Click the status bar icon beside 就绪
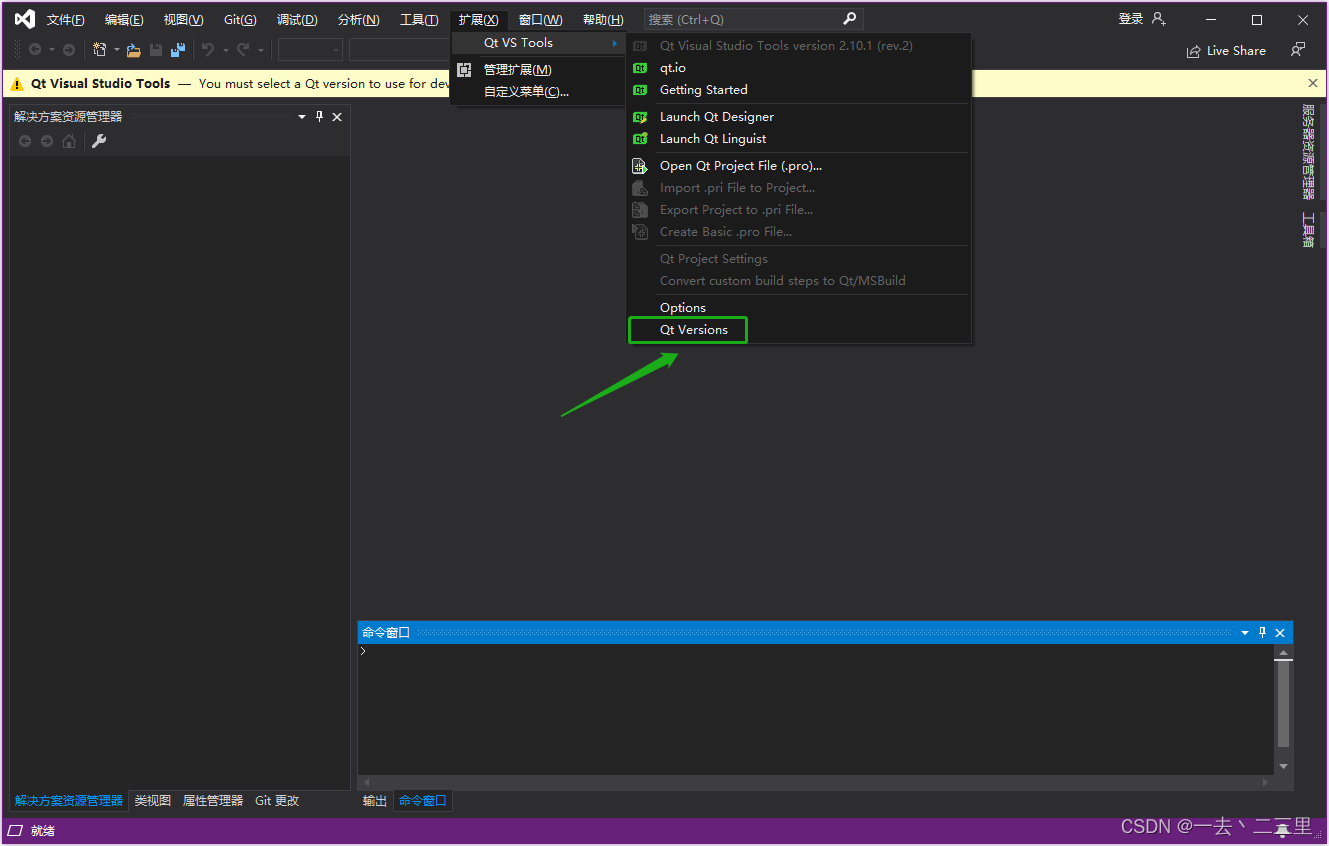The image size is (1329, 846). click(x=15, y=831)
